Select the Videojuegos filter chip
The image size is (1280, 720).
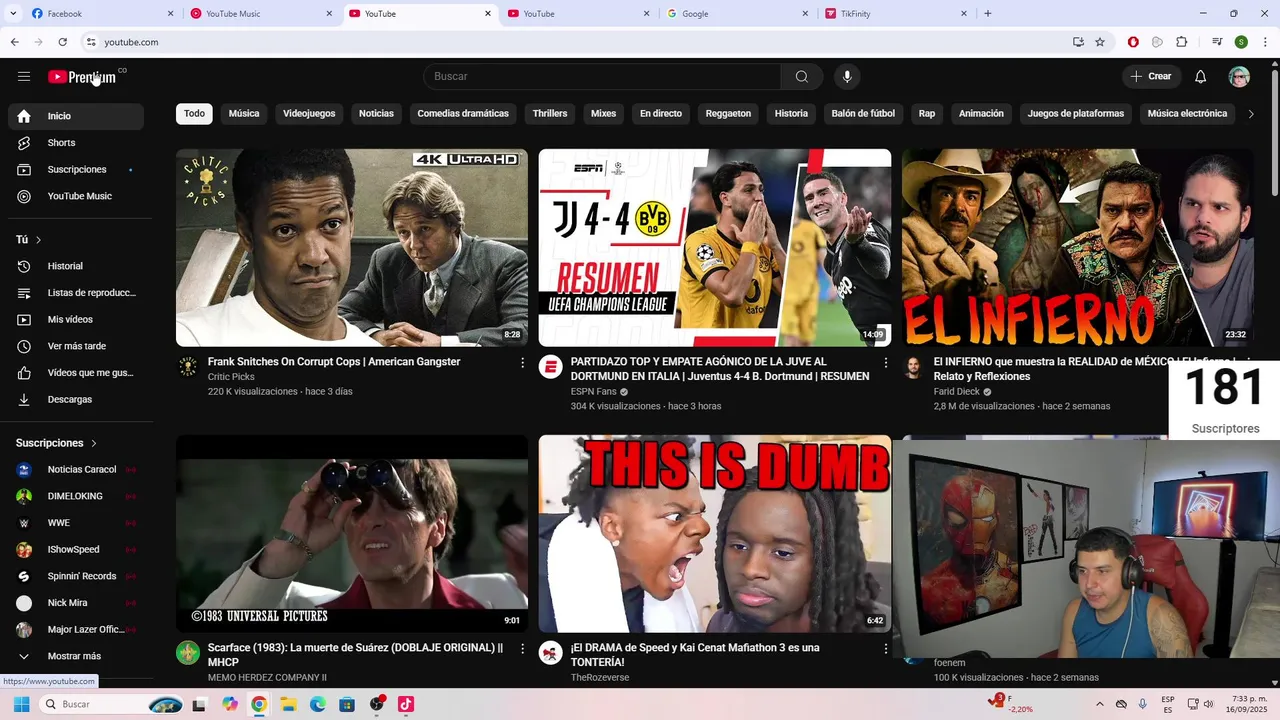pyautogui.click(x=309, y=113)
